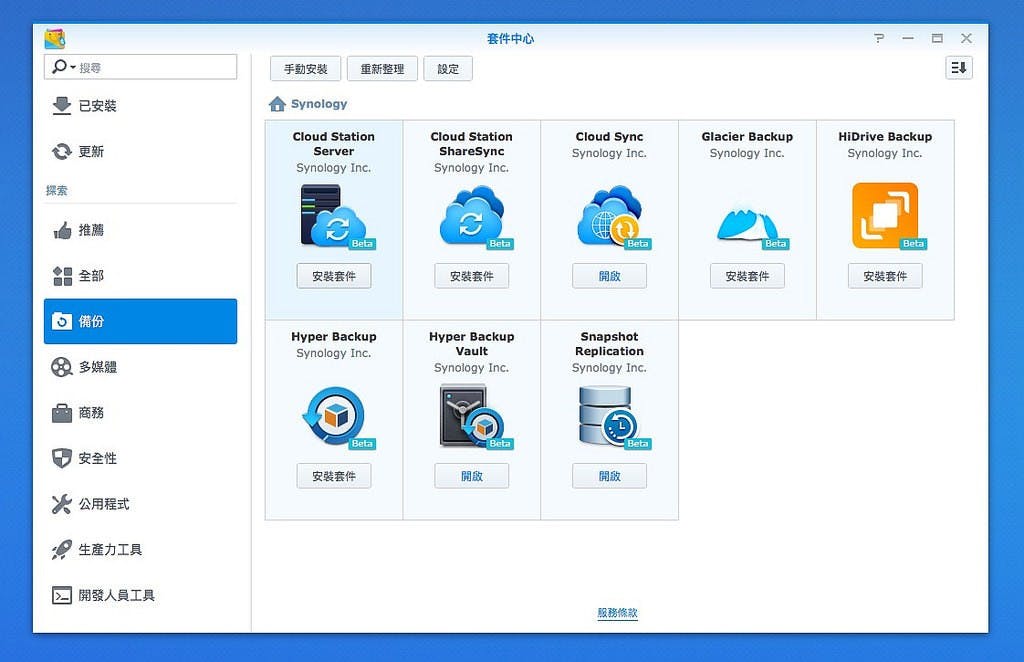Show the 推薦 recommended category
The width and height of the screenshot is (1024, 662).
140,230
